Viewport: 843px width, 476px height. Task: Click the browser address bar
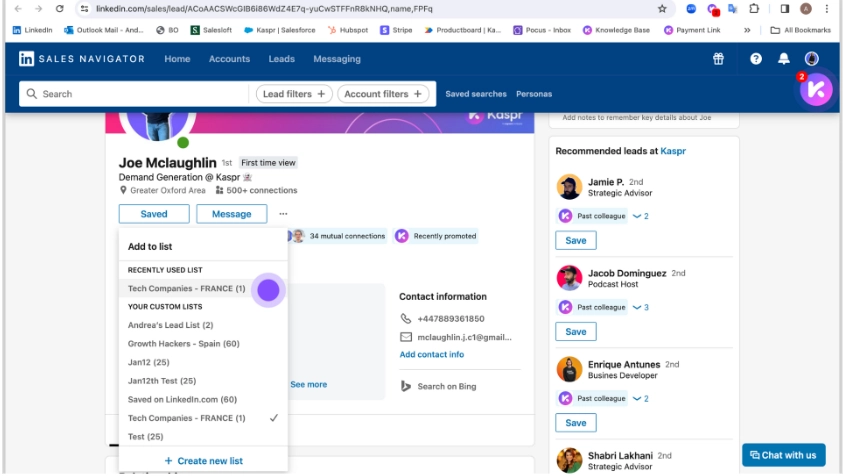tap(366, 9)
